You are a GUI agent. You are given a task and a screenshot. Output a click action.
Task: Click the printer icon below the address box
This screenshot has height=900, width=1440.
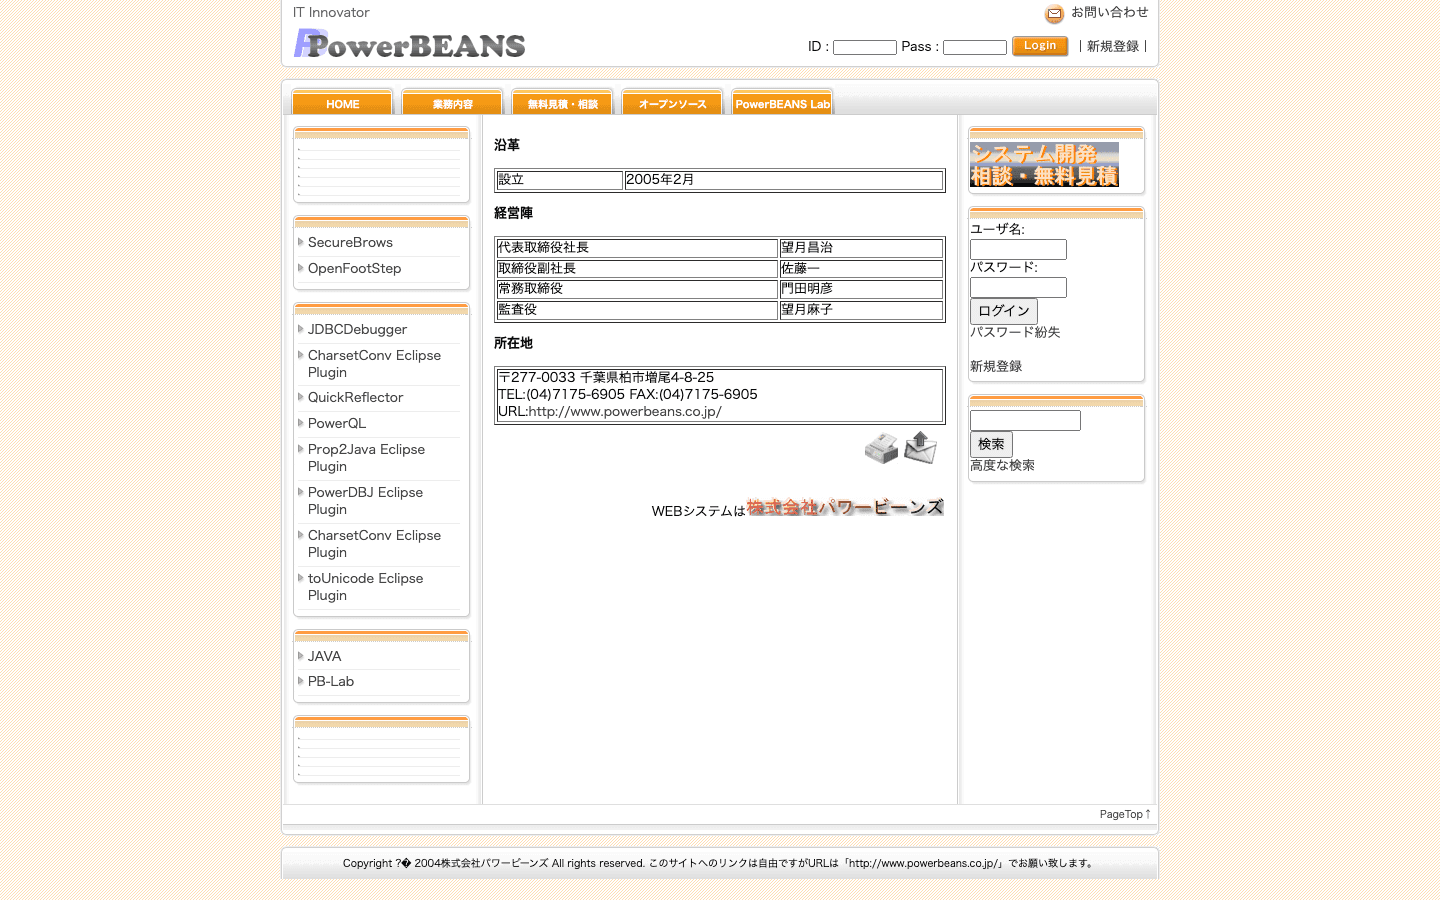point(882,448)
